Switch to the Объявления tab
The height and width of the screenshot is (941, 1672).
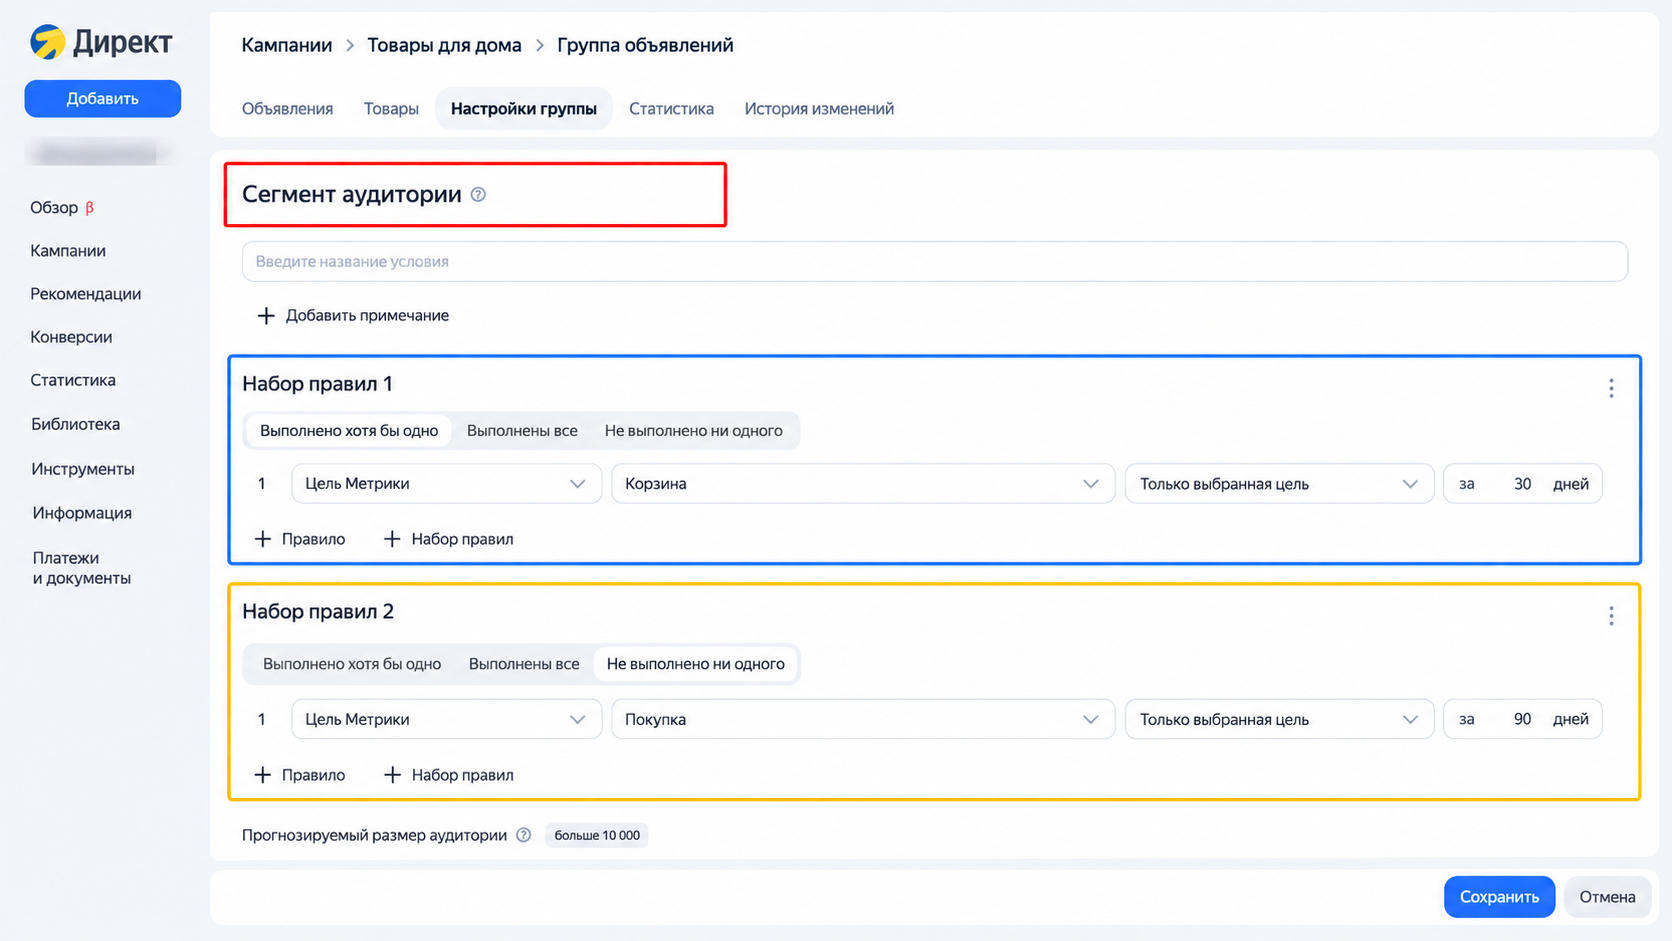(x=287, y=109)
